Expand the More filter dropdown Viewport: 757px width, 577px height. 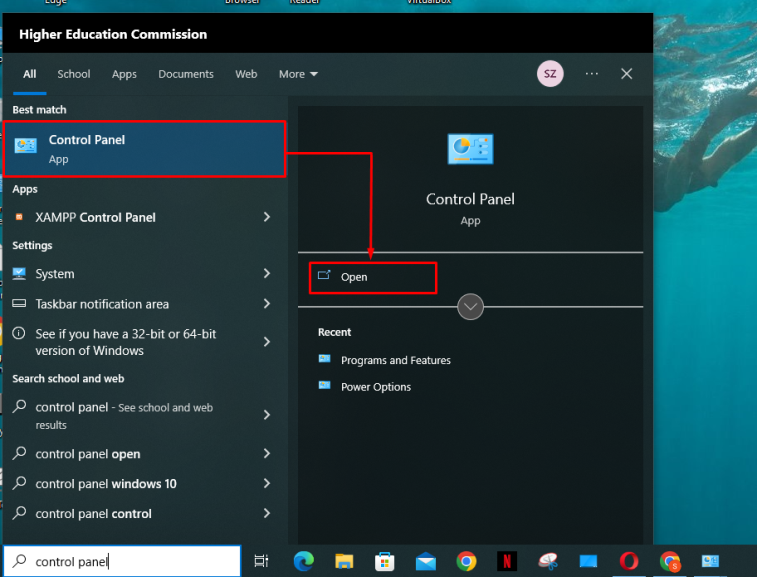pyautogui.click(x=298, y=74)
